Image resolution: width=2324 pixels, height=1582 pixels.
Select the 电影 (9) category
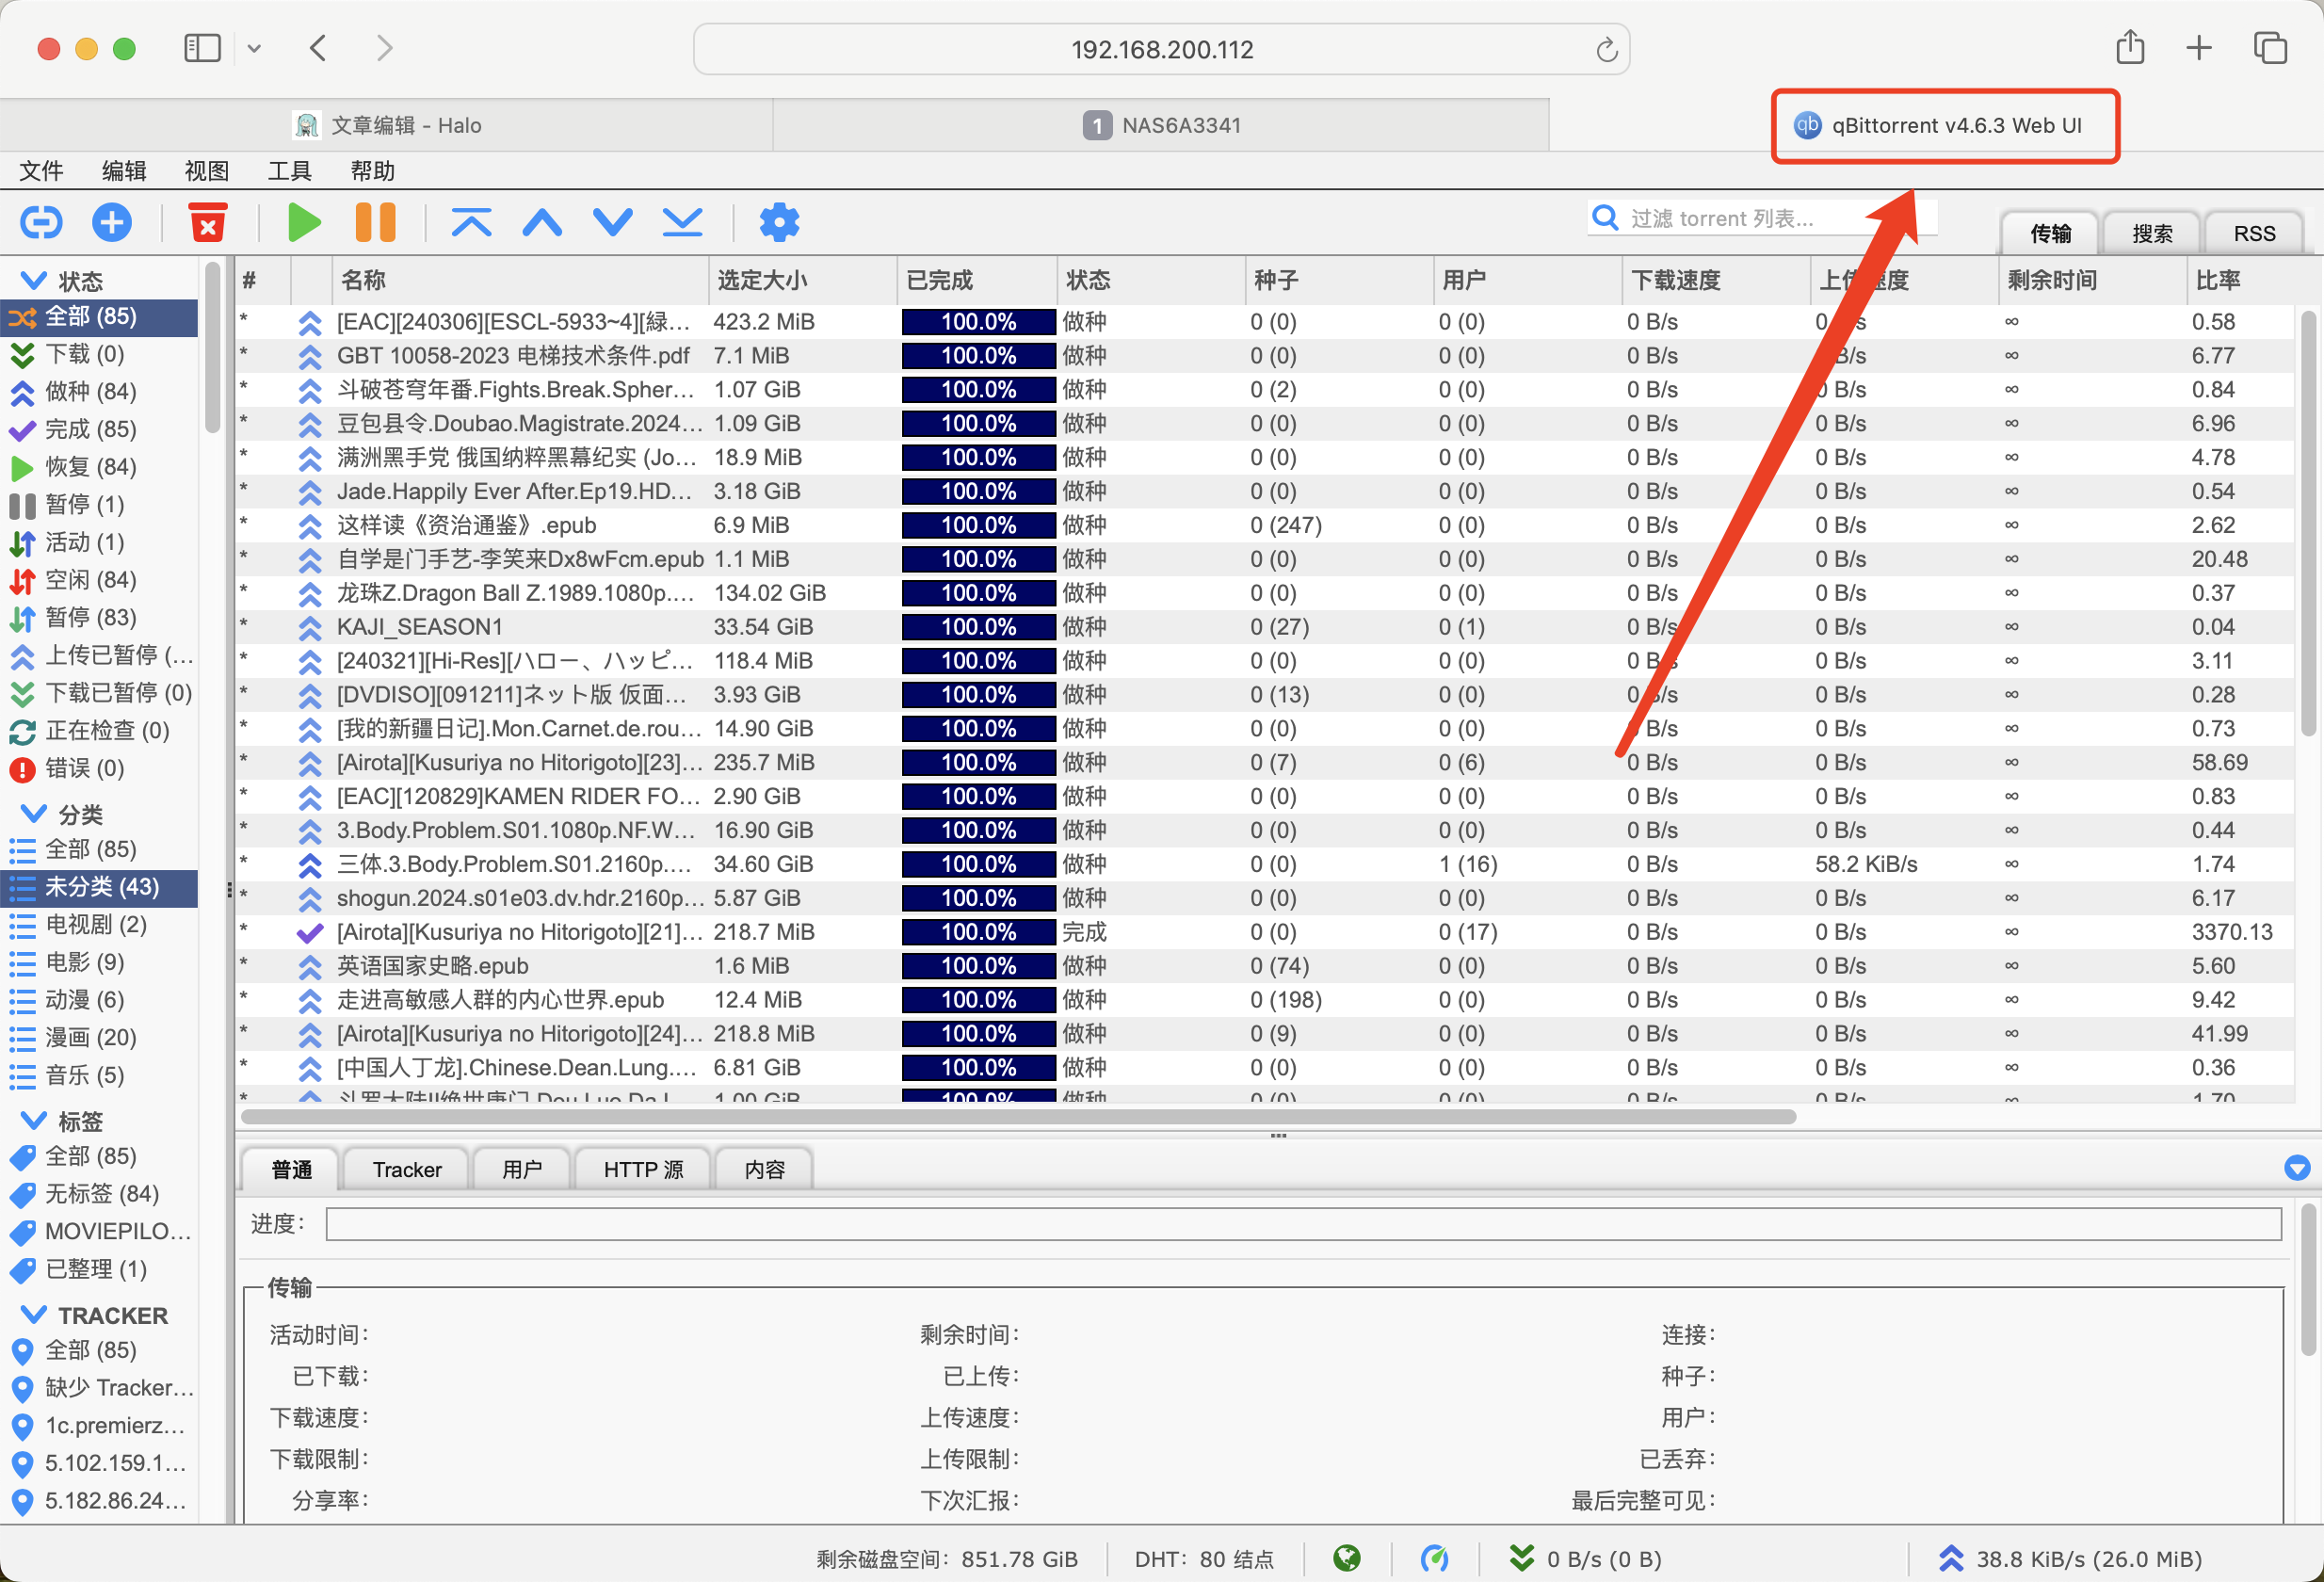99,962
